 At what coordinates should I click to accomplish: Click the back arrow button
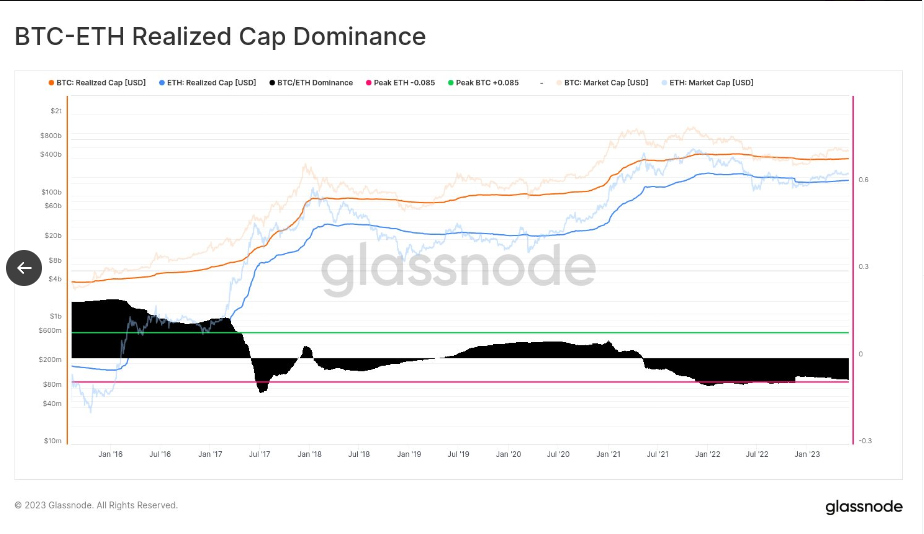24,267
